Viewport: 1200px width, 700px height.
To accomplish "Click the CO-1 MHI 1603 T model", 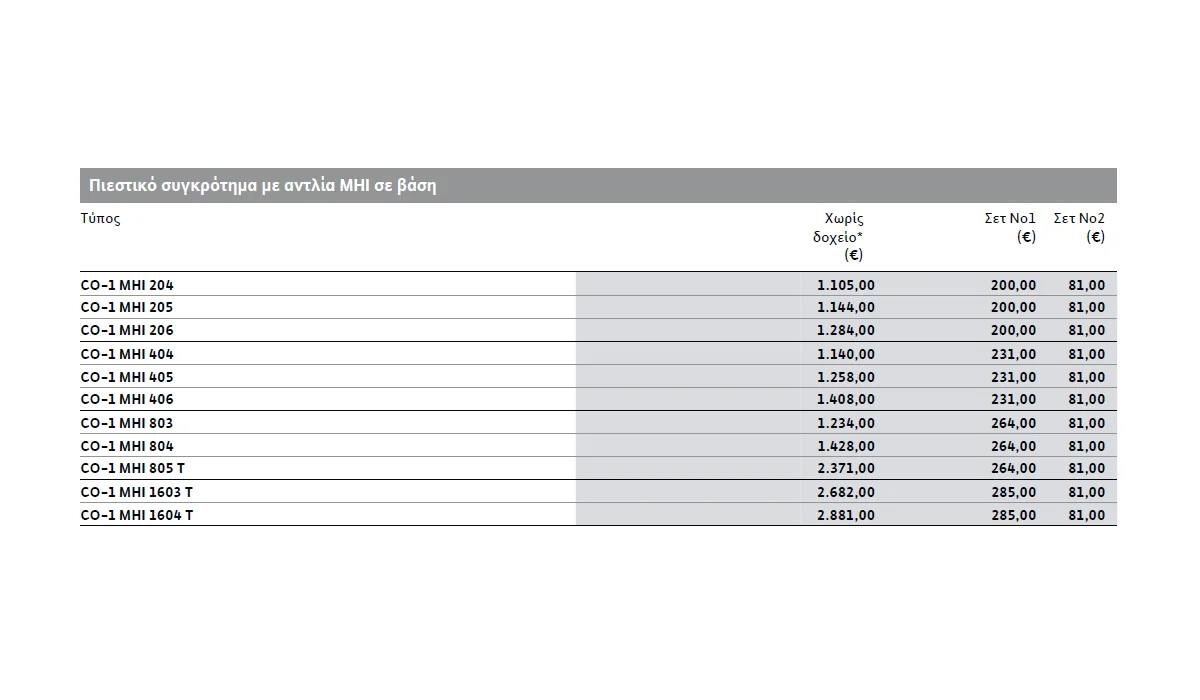I will [137, 492].
